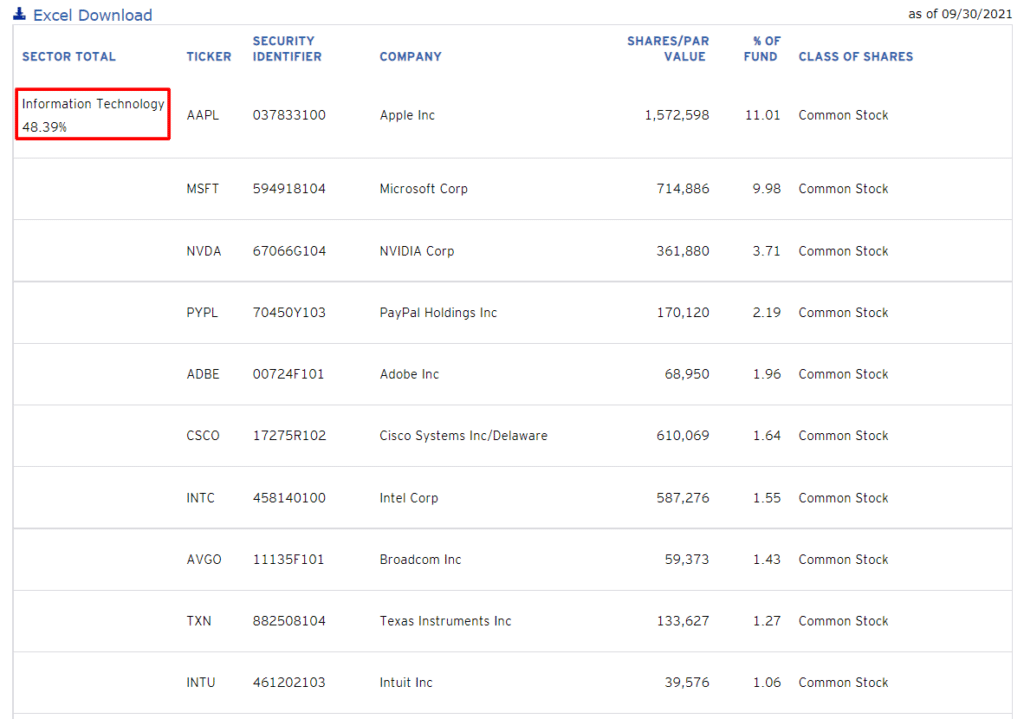This screenshot has width=1024, height=719.
Task: Click the Texas Instruments Inc company name
Action: point(445,621)
